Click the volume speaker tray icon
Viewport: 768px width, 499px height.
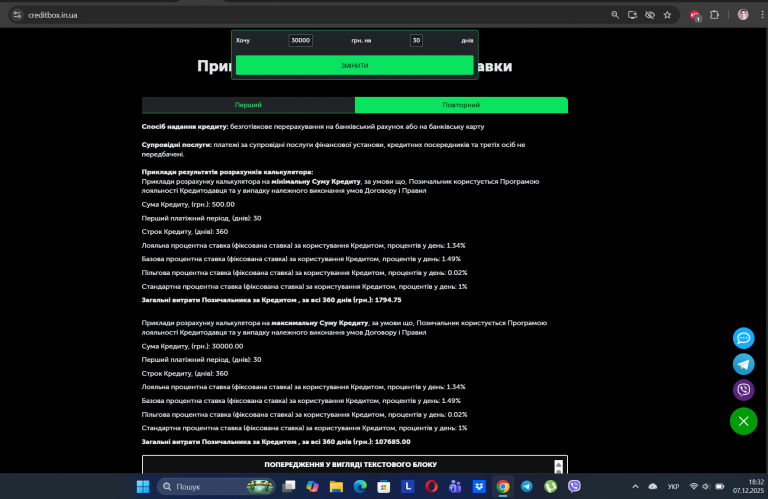coord(706,486)
